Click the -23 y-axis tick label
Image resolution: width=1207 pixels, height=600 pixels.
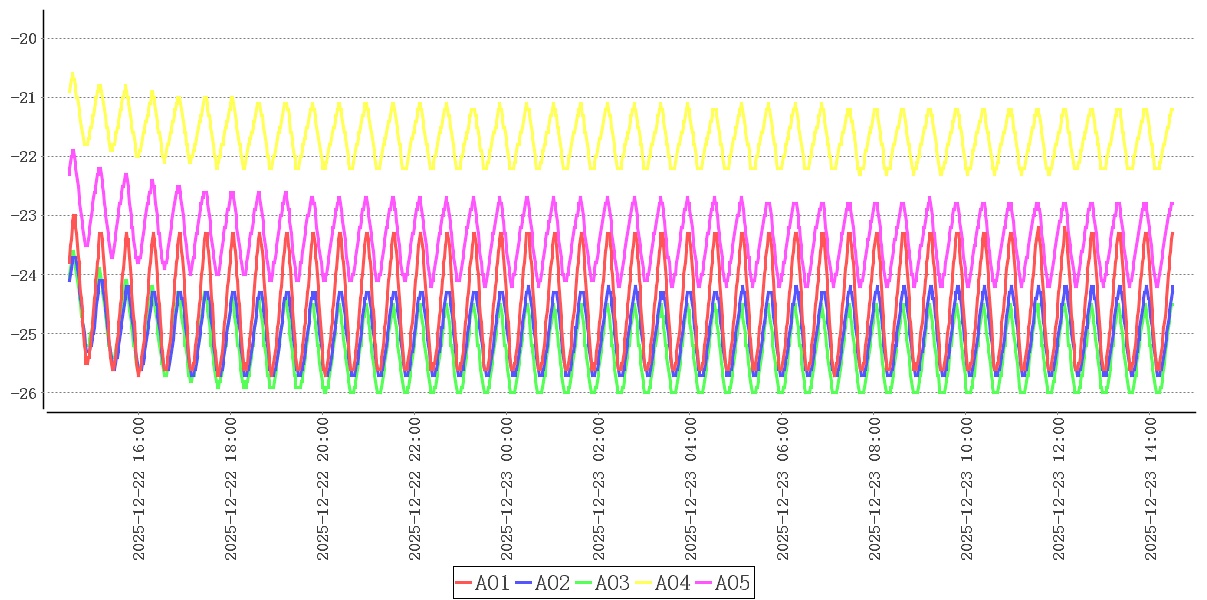click(x=23, y=215)
